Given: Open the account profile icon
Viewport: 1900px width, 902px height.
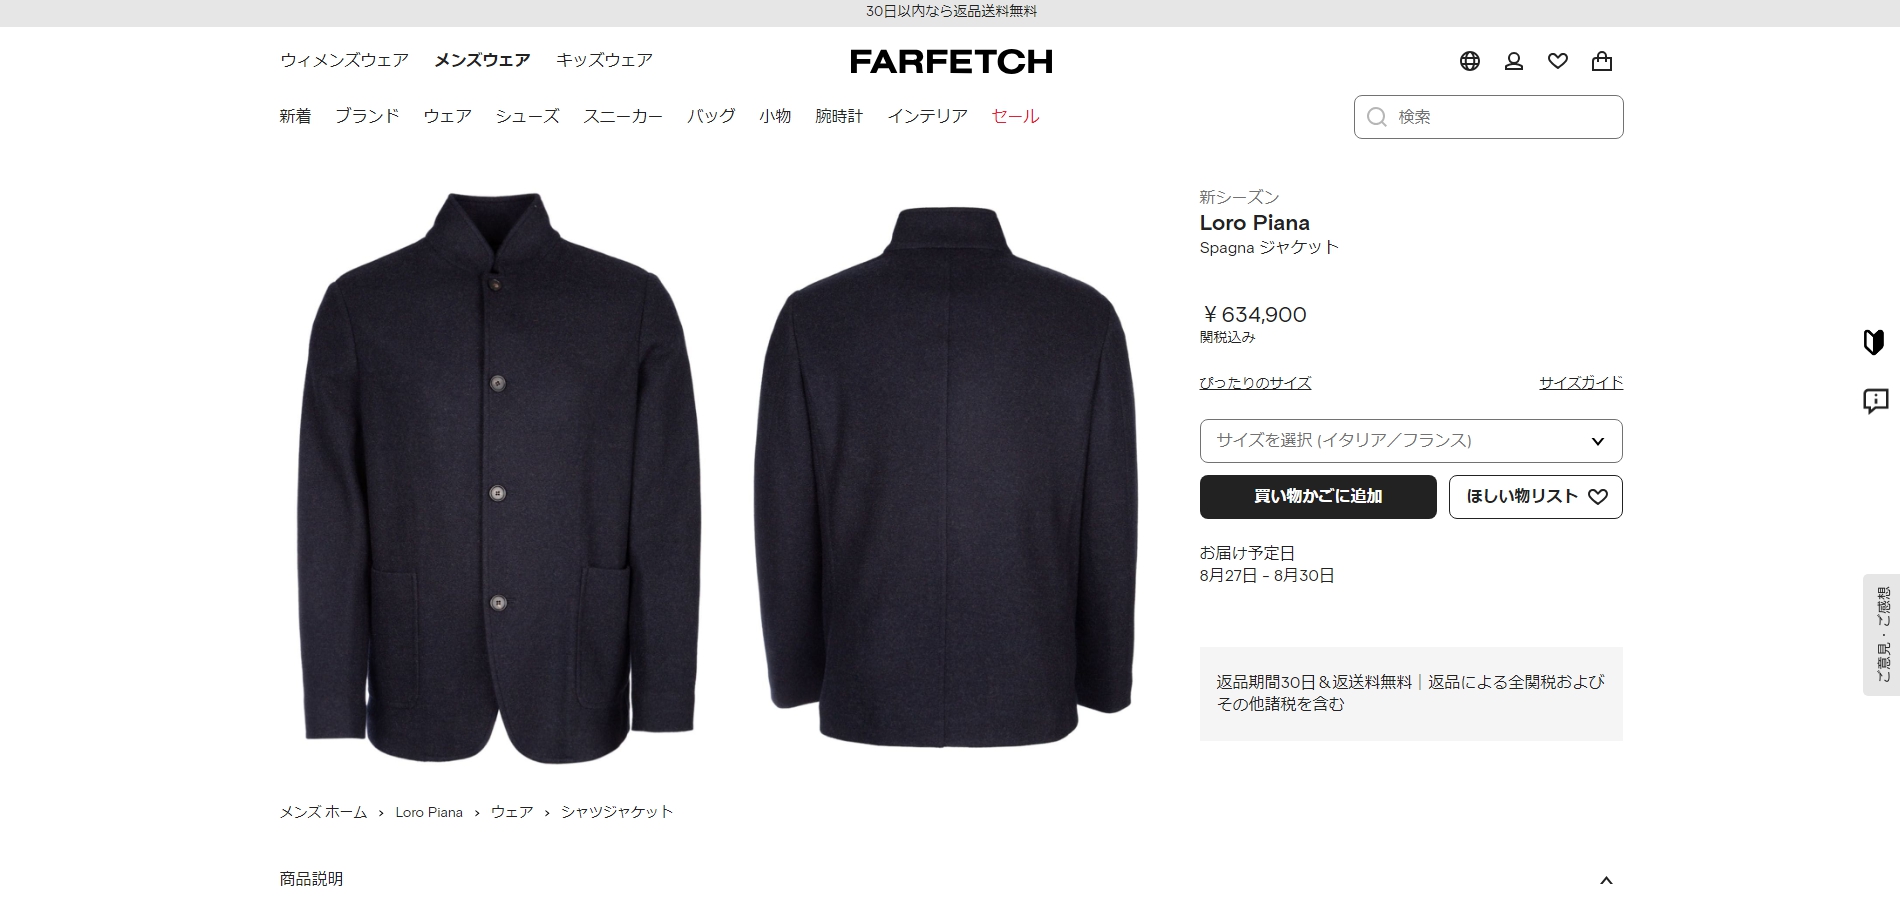Looking at the screenshot, I should click(x=1514, y=61).
